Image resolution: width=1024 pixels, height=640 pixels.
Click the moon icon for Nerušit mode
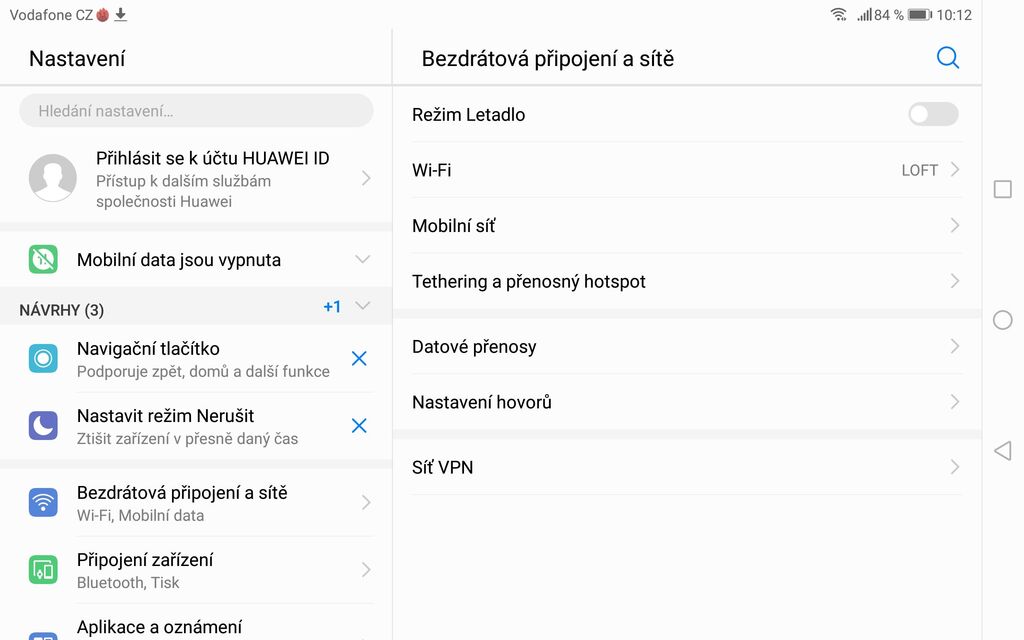(44, 425)
